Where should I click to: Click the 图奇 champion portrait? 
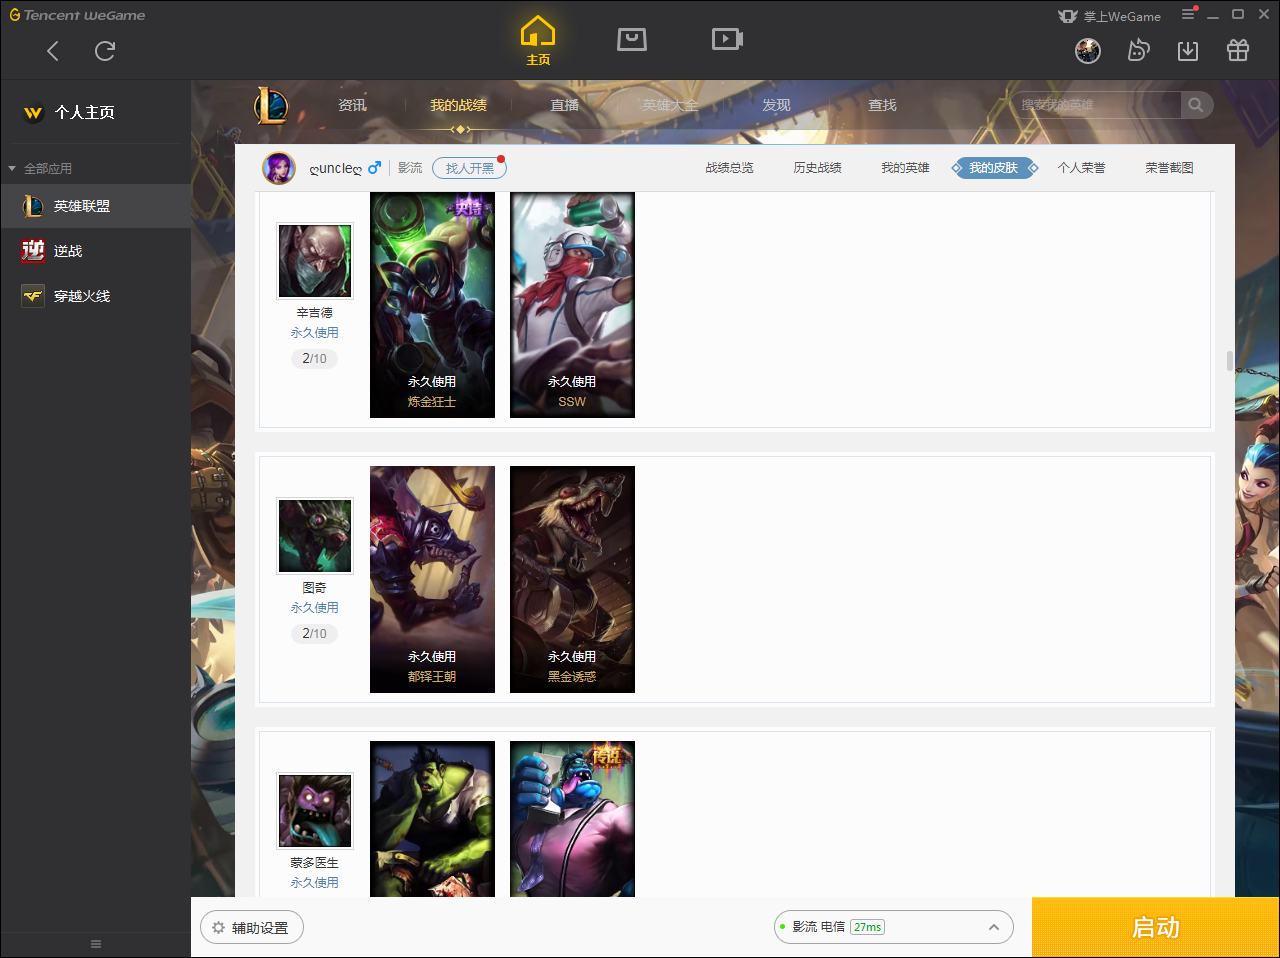pos(315,536)
